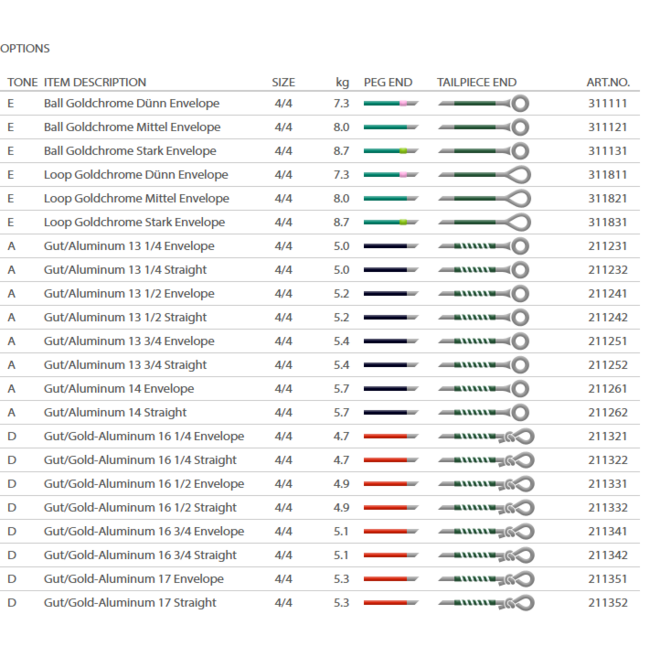Viewport: 650px width, 650px height.
Task: Click red peg end image for Gut/Gold-Aluminum 16 1/4 Straight
Action: pos(390,460)
